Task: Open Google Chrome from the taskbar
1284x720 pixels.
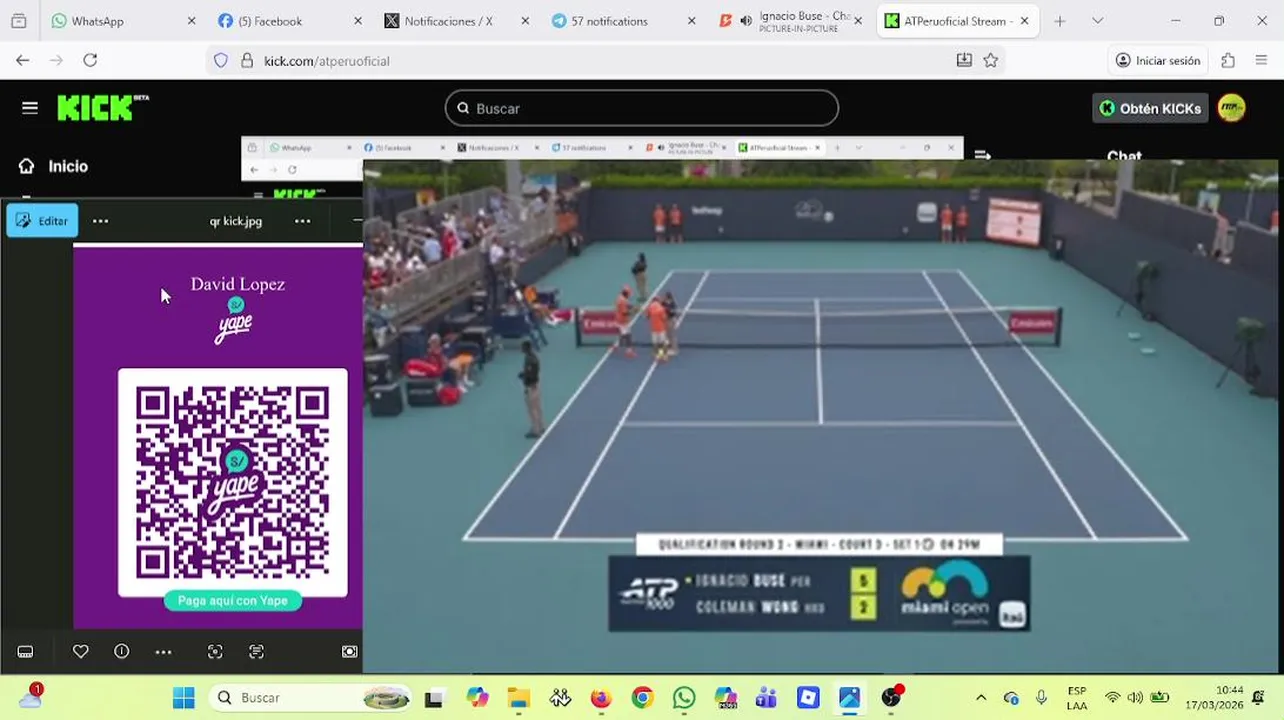Action: tap(643, 698)
